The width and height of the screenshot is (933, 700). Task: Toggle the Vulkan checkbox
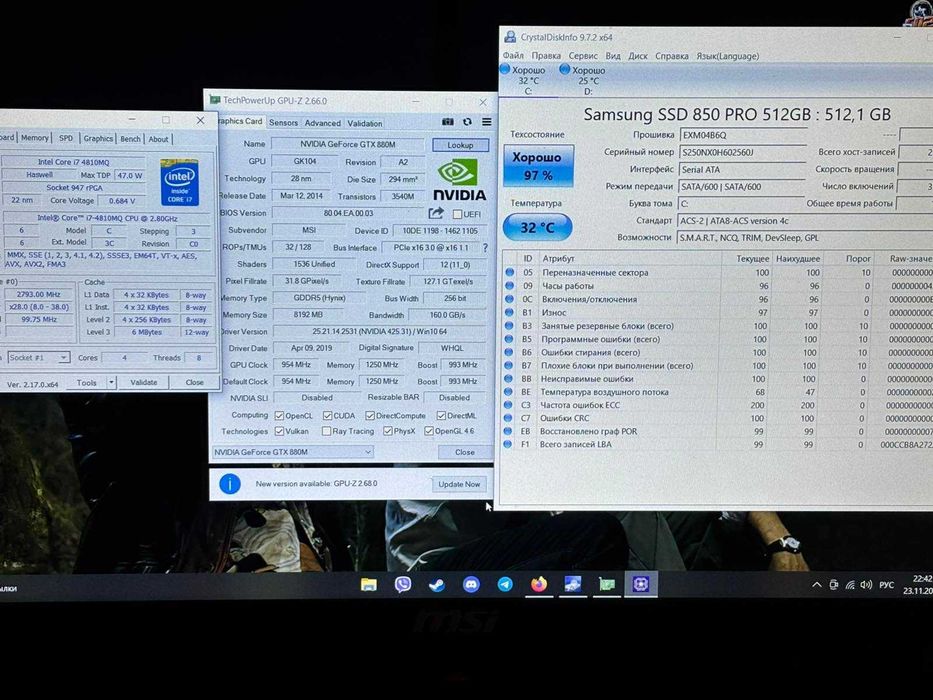tap(279, 431)
